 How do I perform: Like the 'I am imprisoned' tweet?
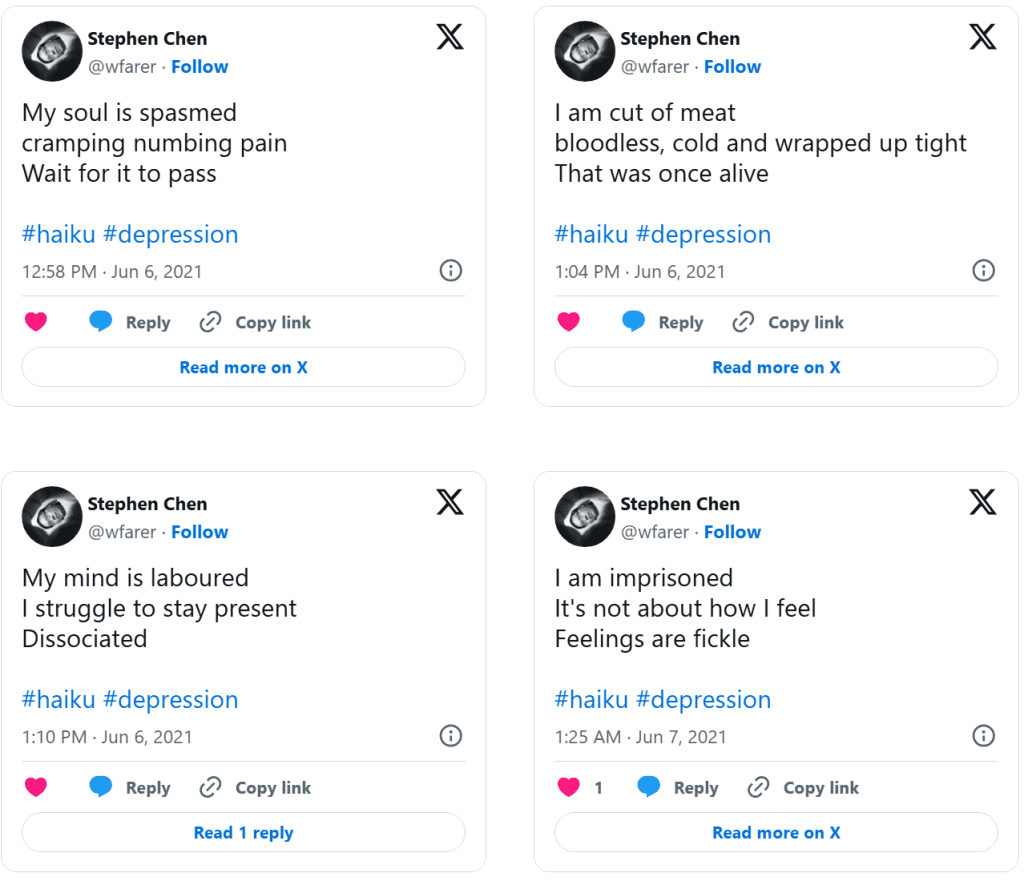(x=569, y=787)
